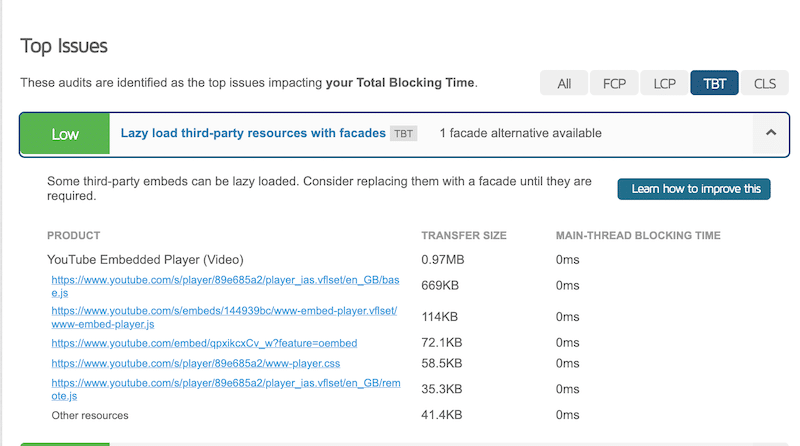Click the Main-Thread Blocking Time column header

click(x=638, y=236)
